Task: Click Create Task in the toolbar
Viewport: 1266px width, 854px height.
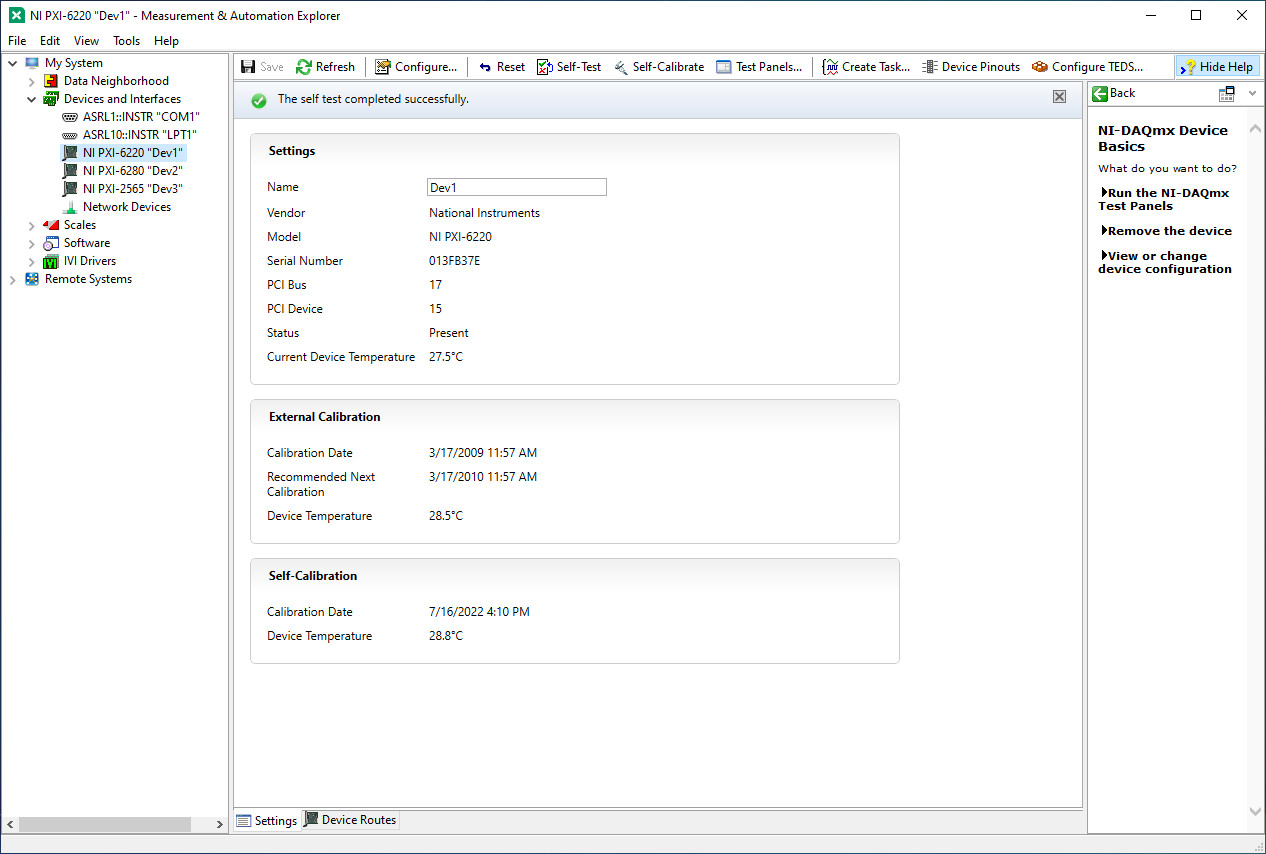Action: pyautogui.click(x=866, y=67)
